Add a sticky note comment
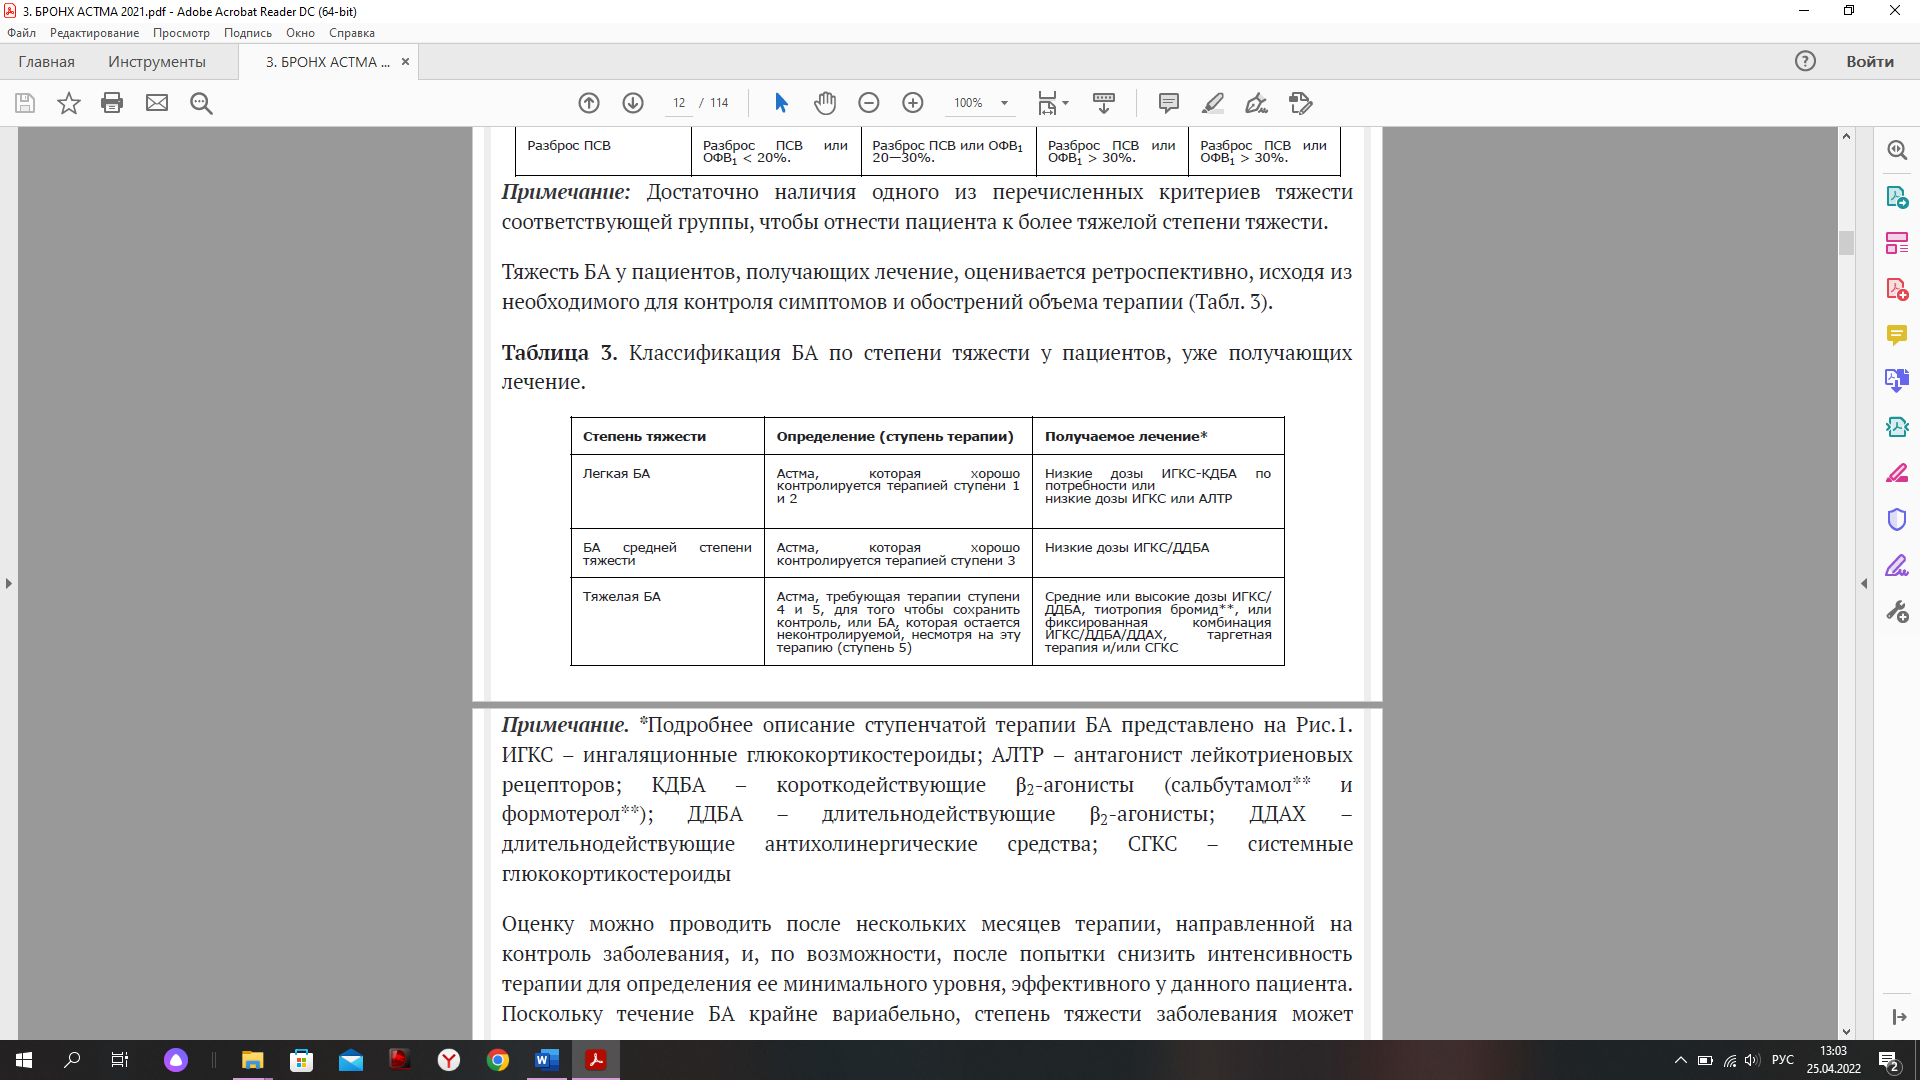 point(1168,103)
